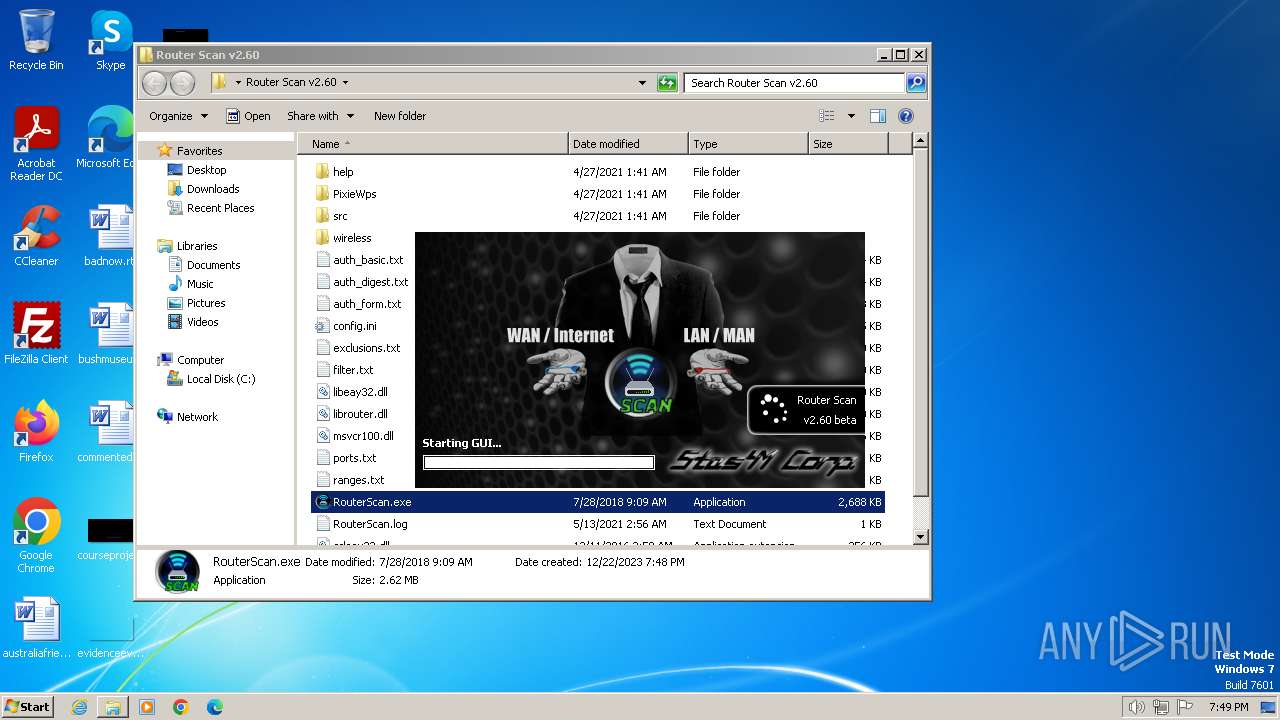Select Favorites in navigation pane
The image size is (1280, 720).
190,151
